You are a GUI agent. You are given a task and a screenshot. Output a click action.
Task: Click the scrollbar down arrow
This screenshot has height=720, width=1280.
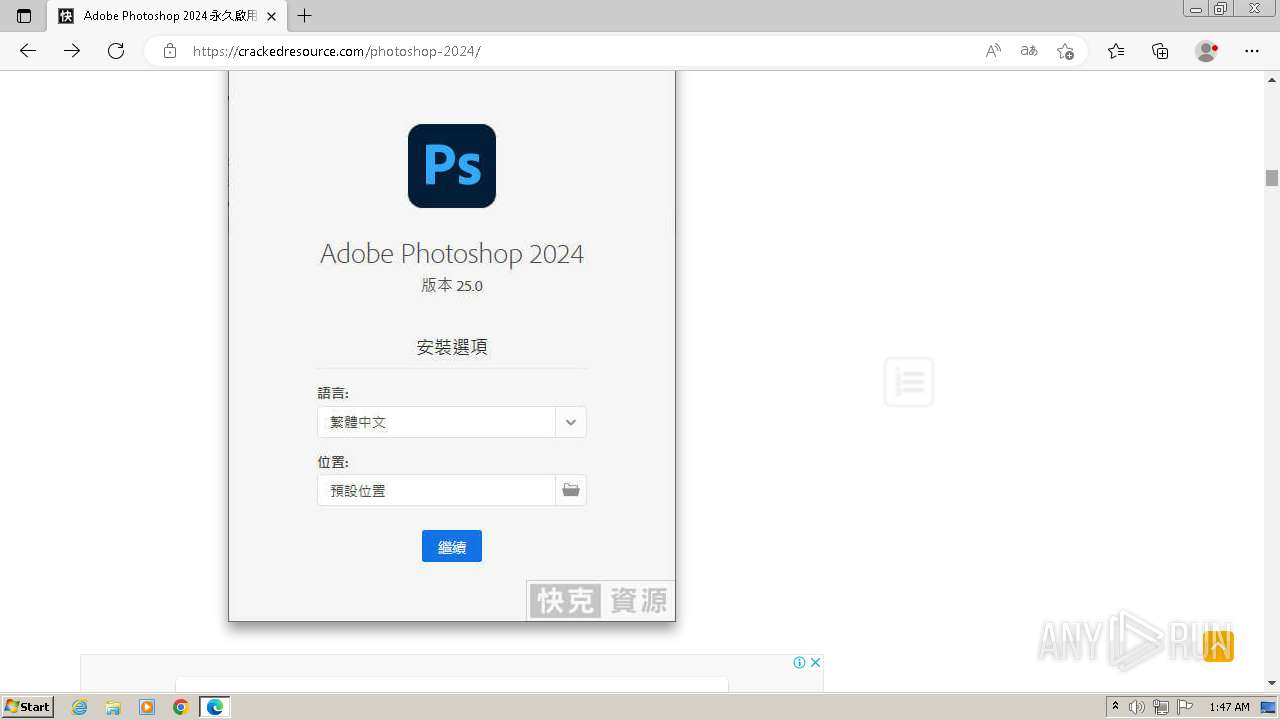[1272, 683]
